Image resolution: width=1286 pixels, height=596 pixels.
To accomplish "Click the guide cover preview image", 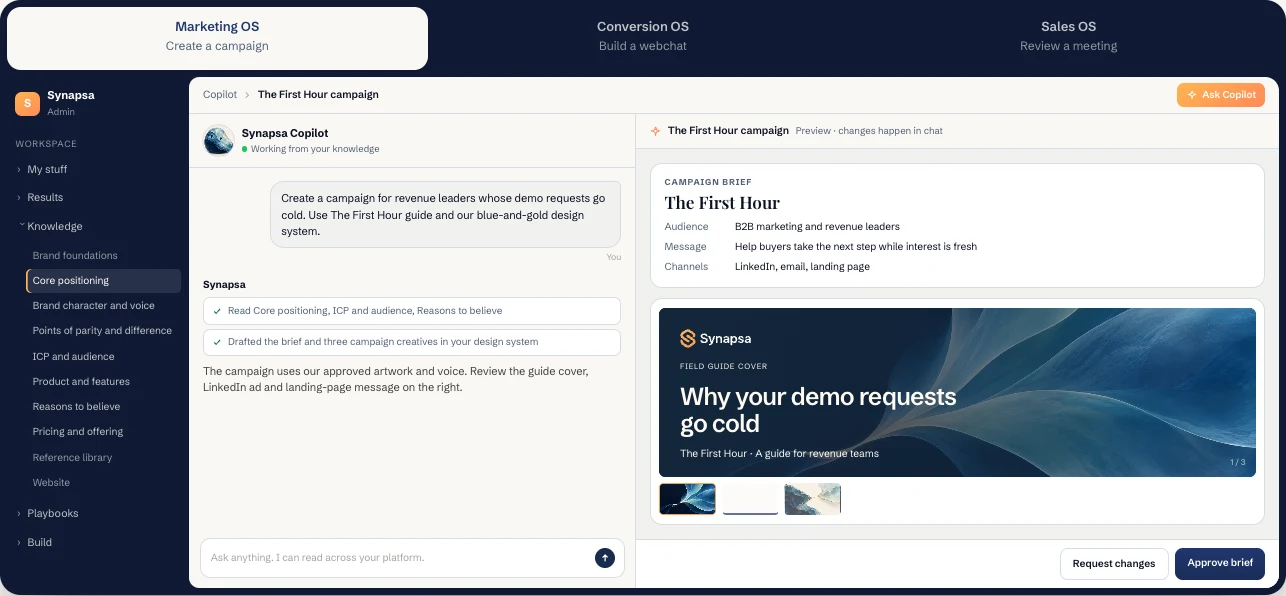I will 957,392.
